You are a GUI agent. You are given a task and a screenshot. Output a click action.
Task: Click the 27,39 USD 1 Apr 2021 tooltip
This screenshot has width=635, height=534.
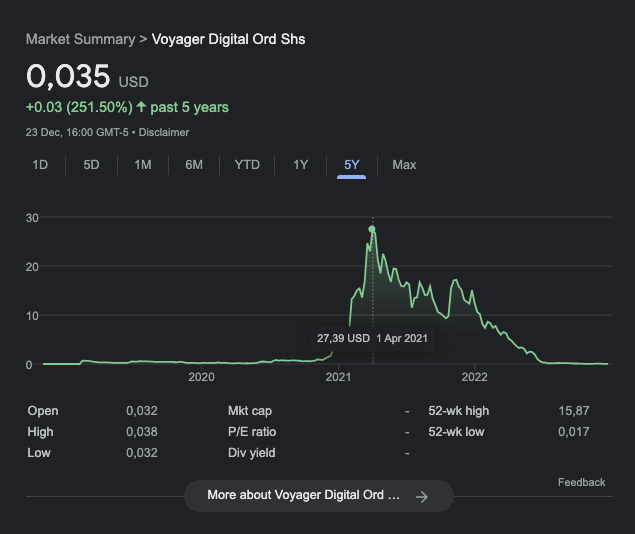click(x=372, y=338)
